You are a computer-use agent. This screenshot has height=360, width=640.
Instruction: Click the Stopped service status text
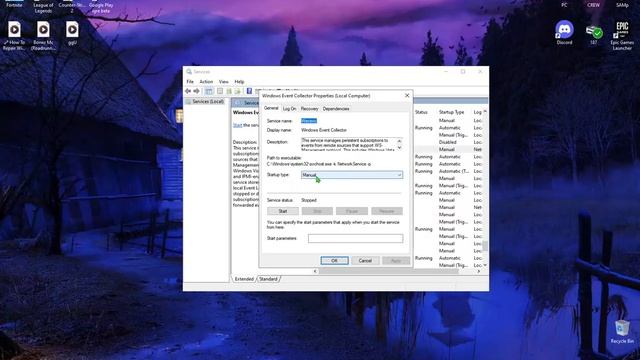[x=309, y=200]
